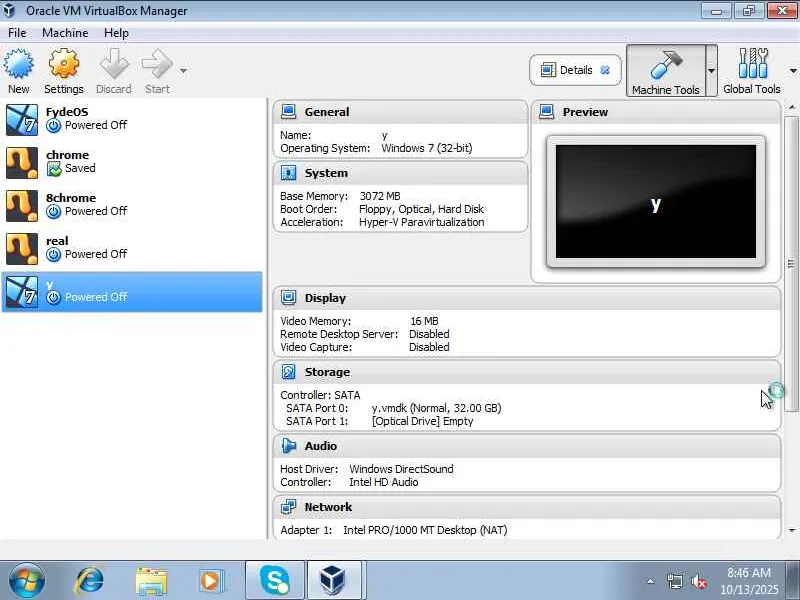This screenshot has width=800, height=600.
Task: Open the Help menu
Action: point(116,33)
